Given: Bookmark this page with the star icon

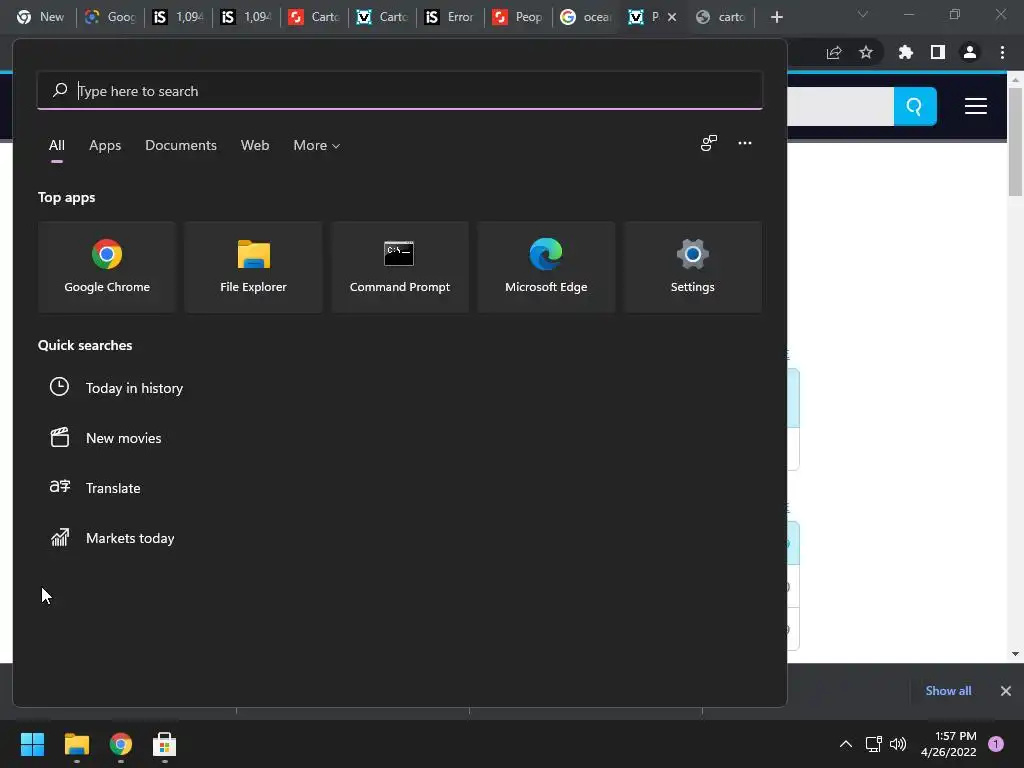Looking at the screenshot, I should (x=866, y=52).
